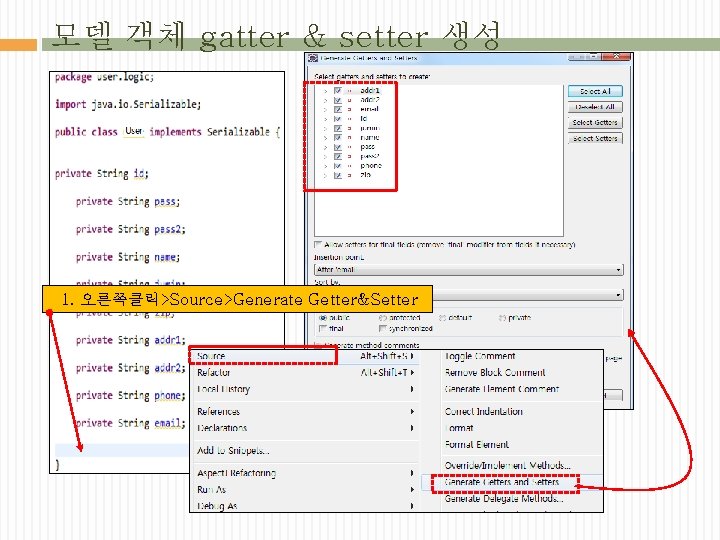Choose Override/Implement Methods
The width and height of the screenshot is (720, 540).
(507, 466)
